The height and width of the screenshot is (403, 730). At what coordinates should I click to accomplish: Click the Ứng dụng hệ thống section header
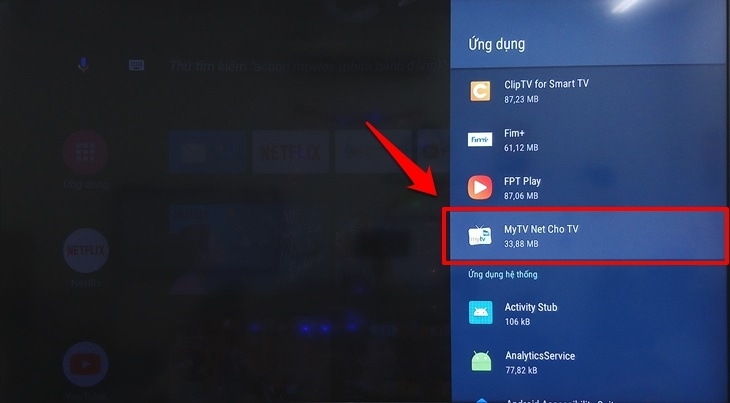click(503, 275)
